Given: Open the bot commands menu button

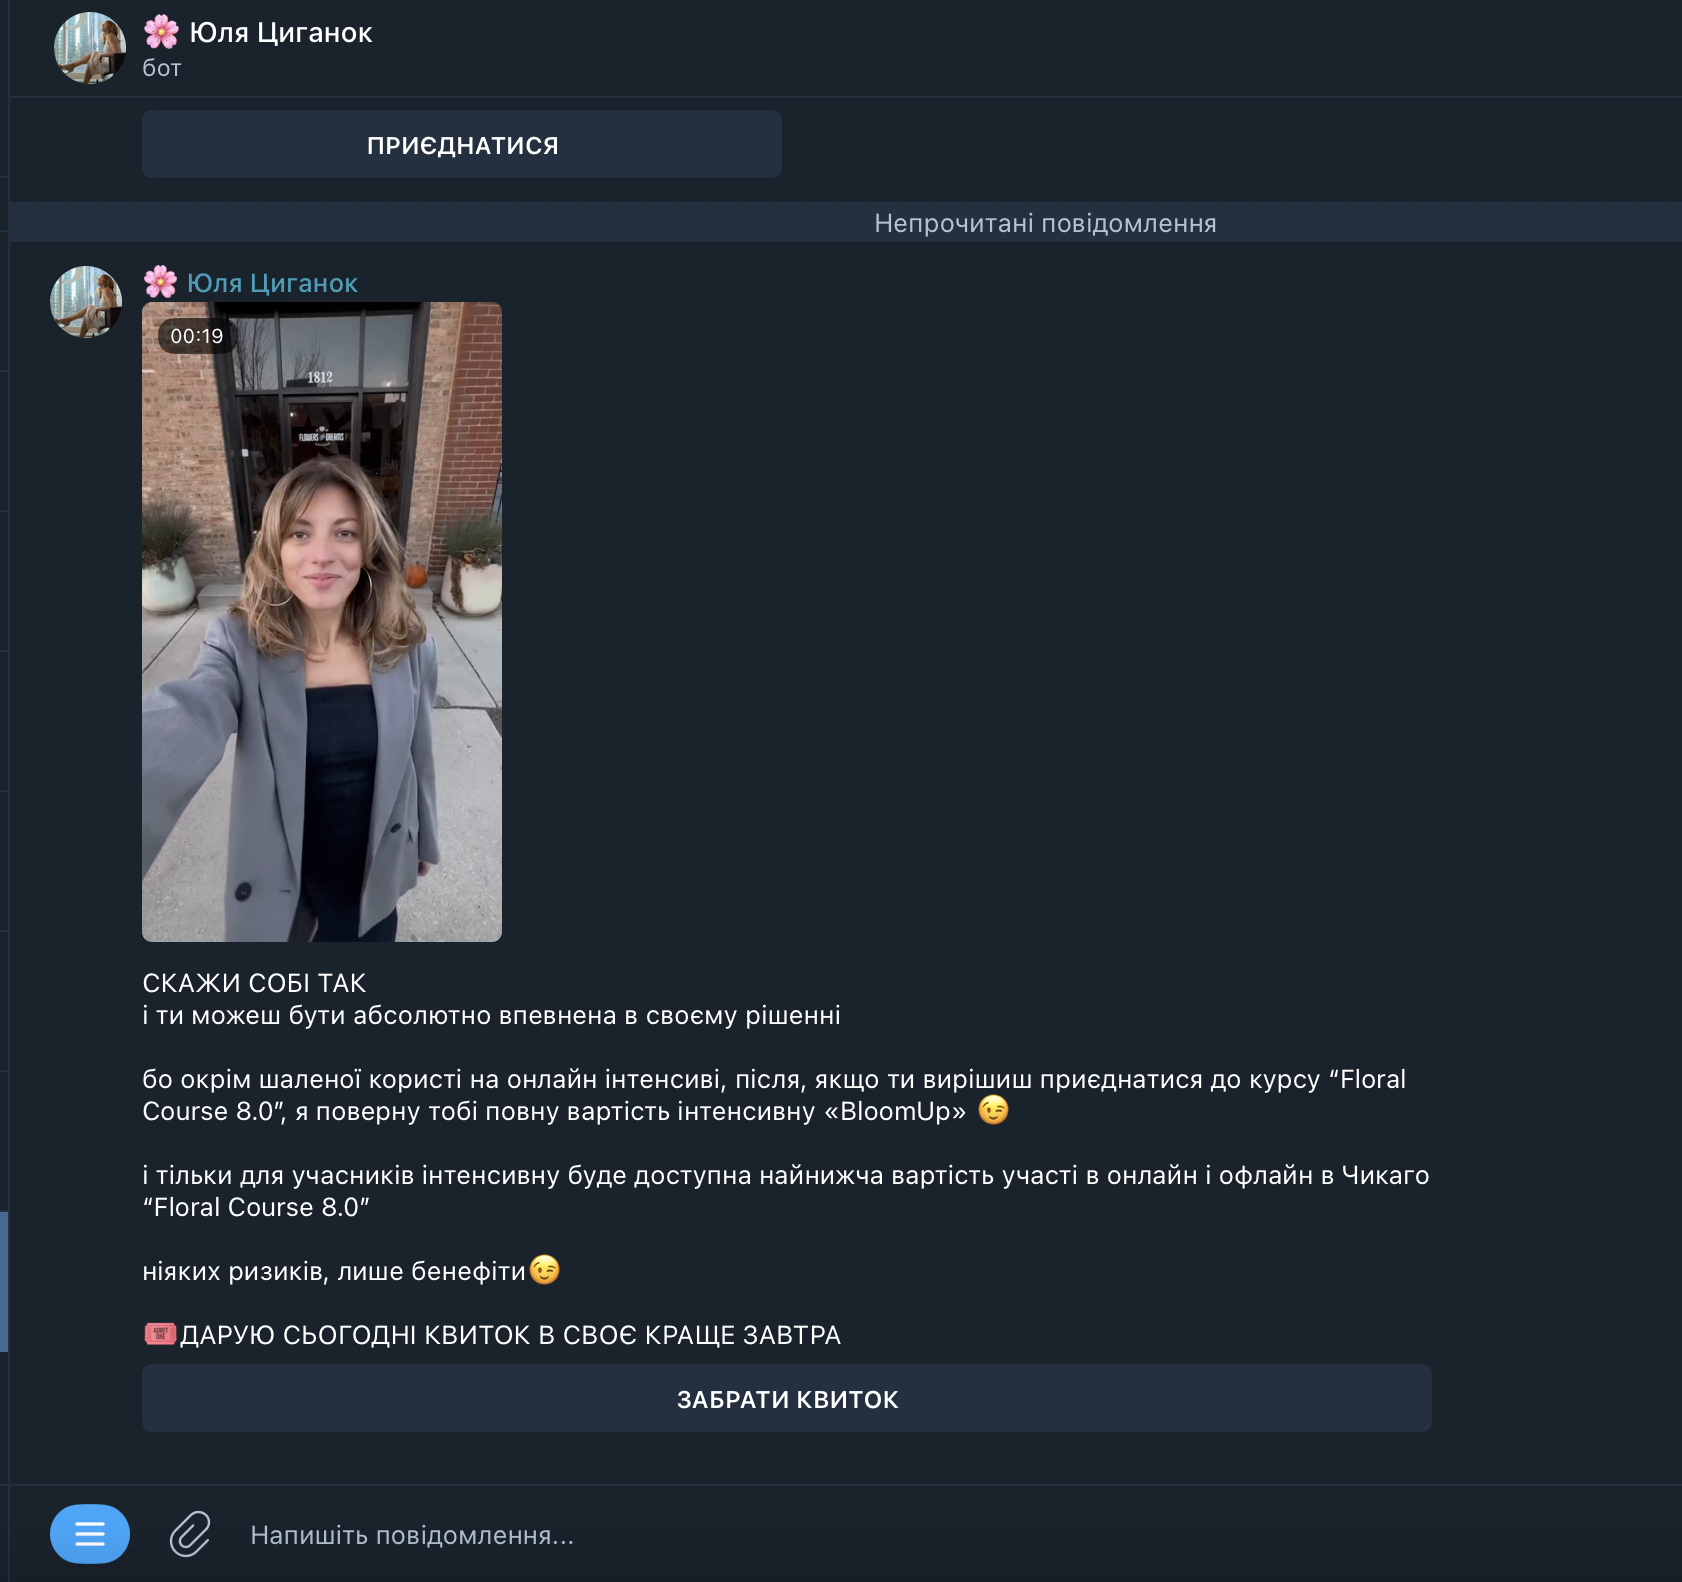Looking at the screenshot, I should pyautogui.click(x=90, y=1533).
